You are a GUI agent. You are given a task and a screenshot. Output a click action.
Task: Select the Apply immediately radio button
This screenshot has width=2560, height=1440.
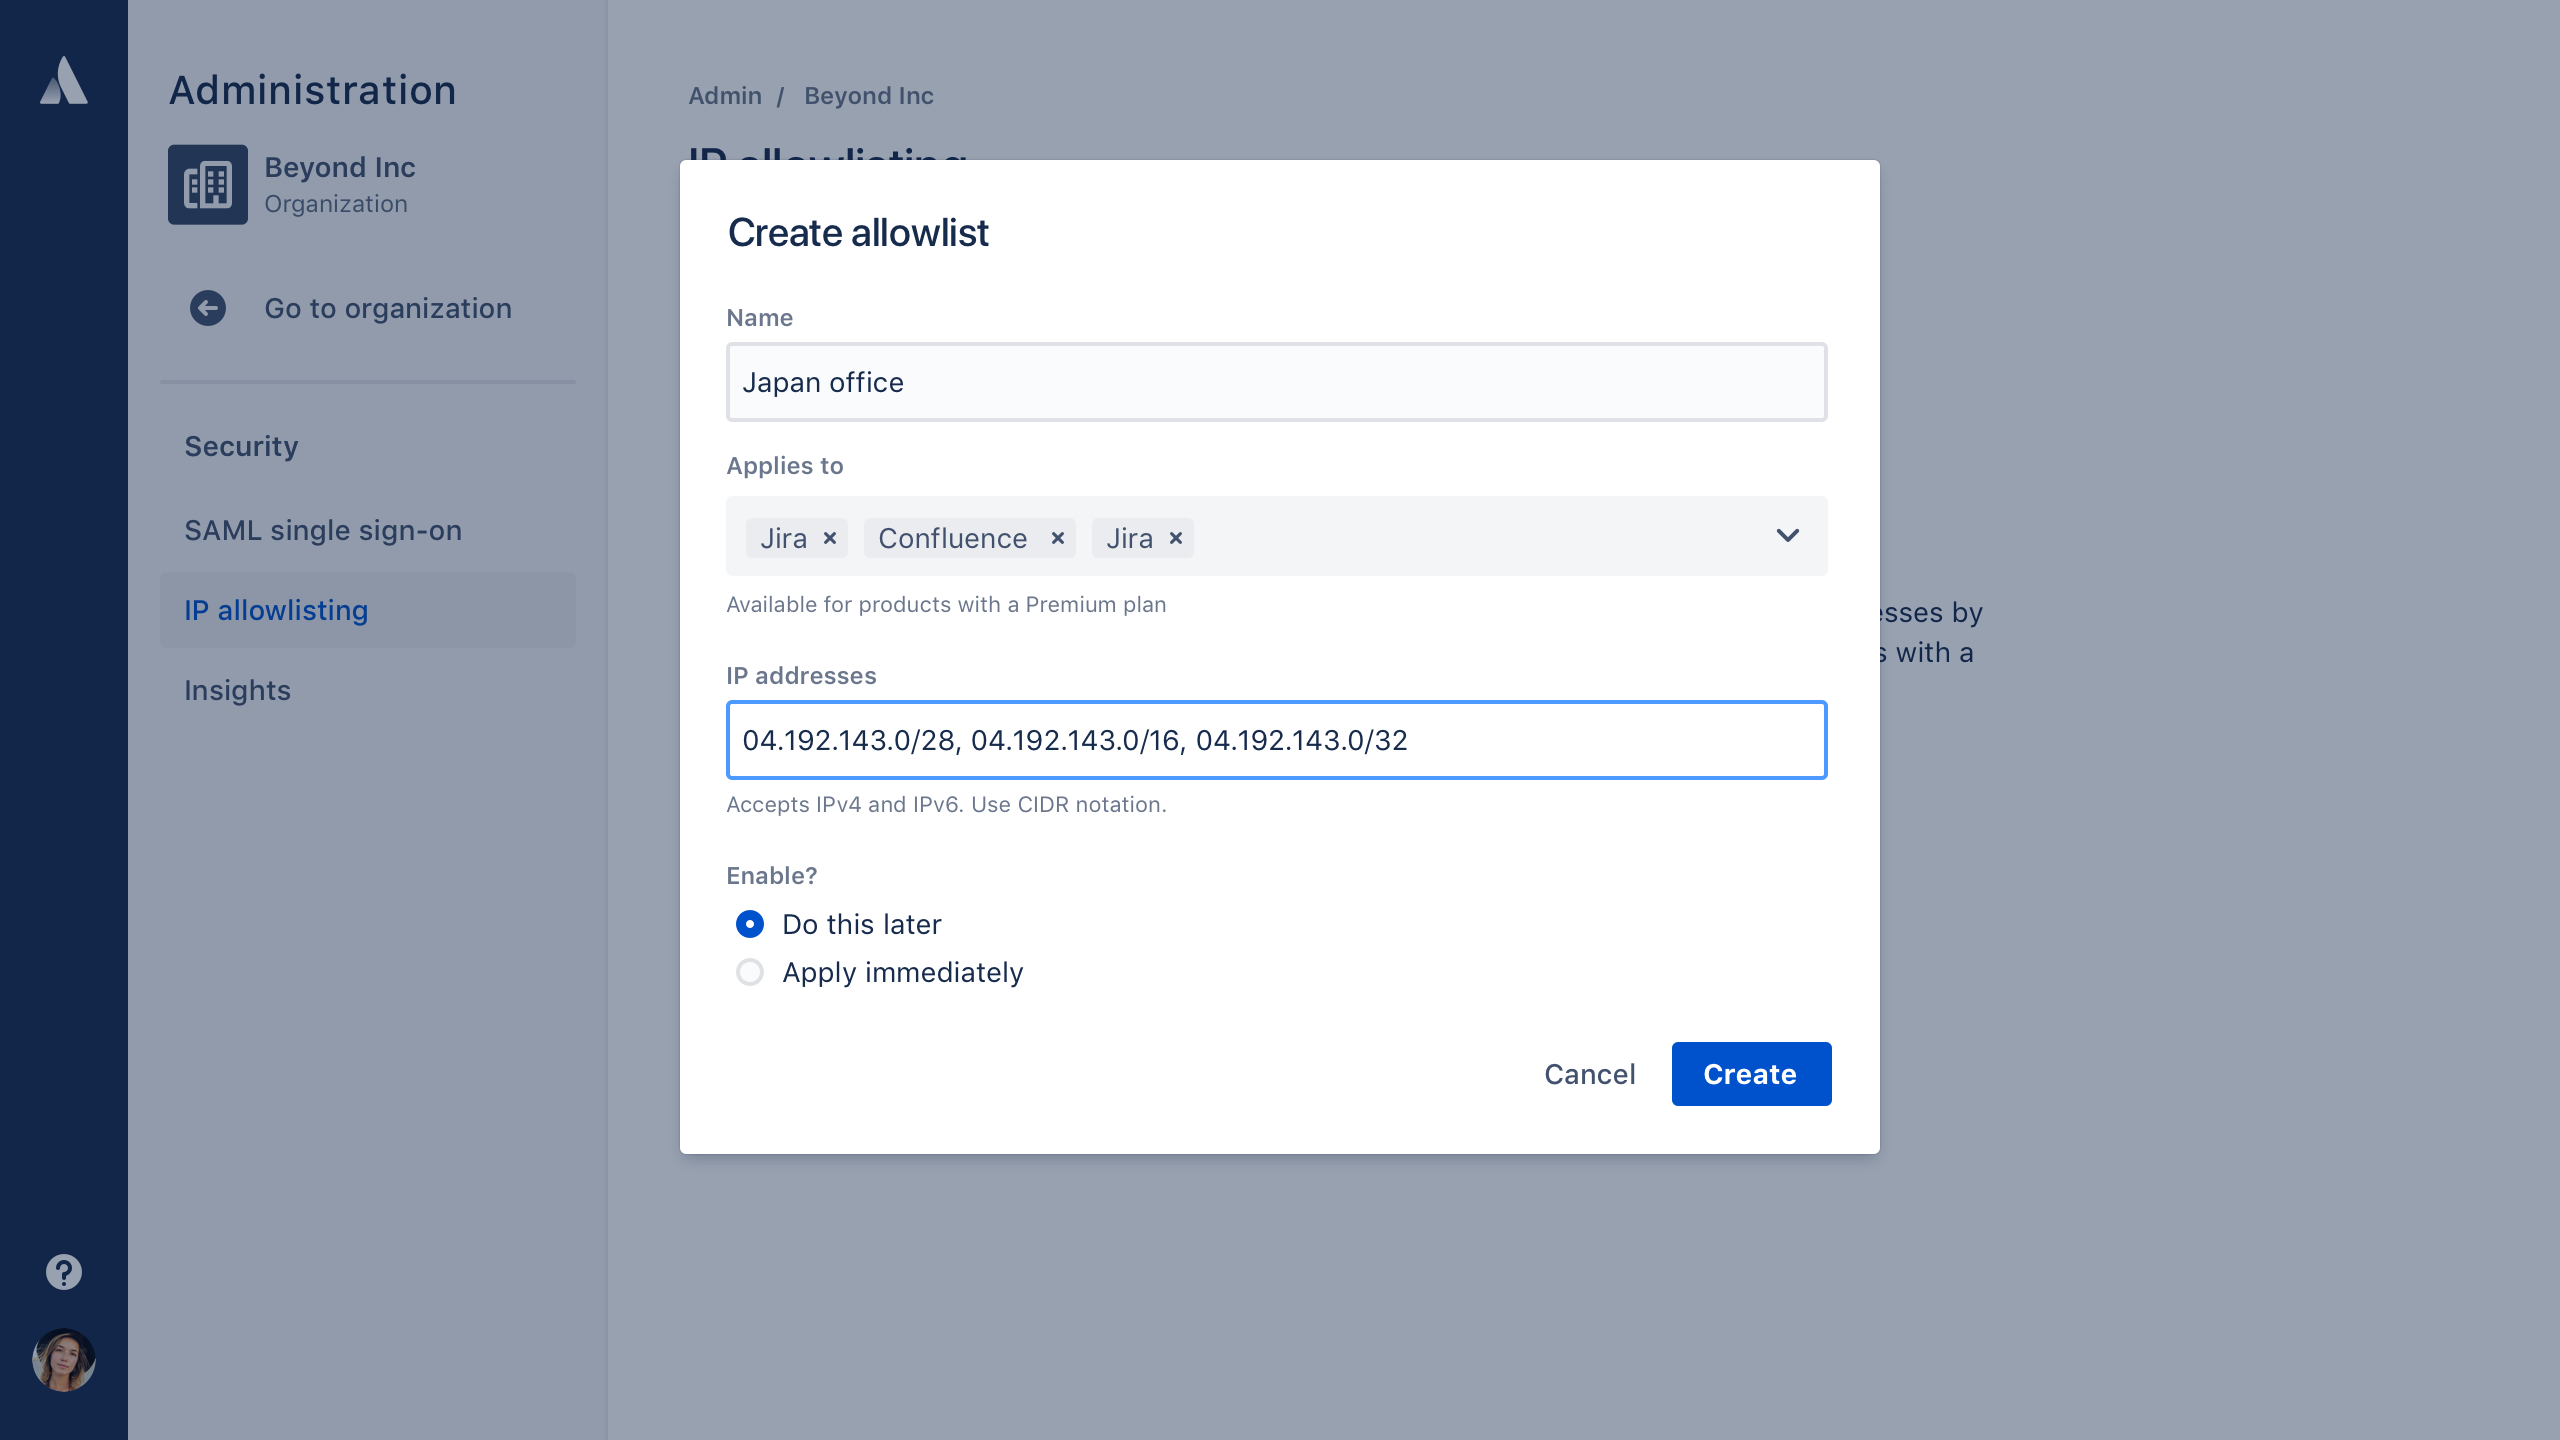coord(751,972)
